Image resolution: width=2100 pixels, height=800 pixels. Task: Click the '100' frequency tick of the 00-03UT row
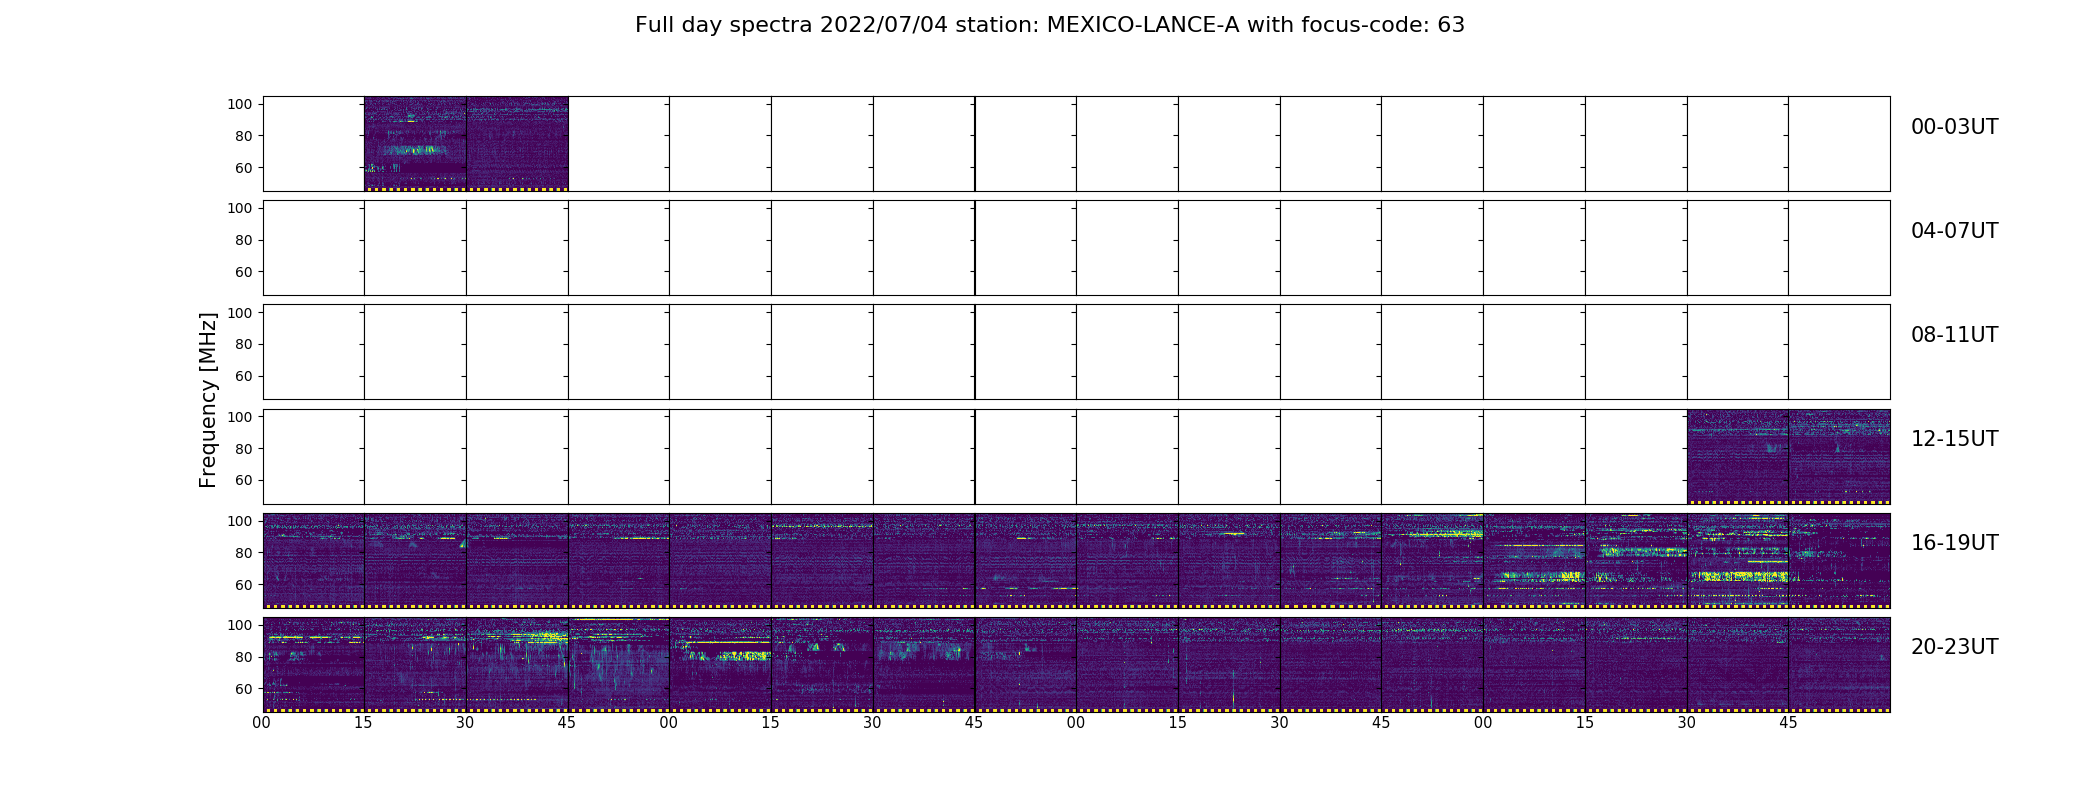pyautogui.click(x=240, y=104)
